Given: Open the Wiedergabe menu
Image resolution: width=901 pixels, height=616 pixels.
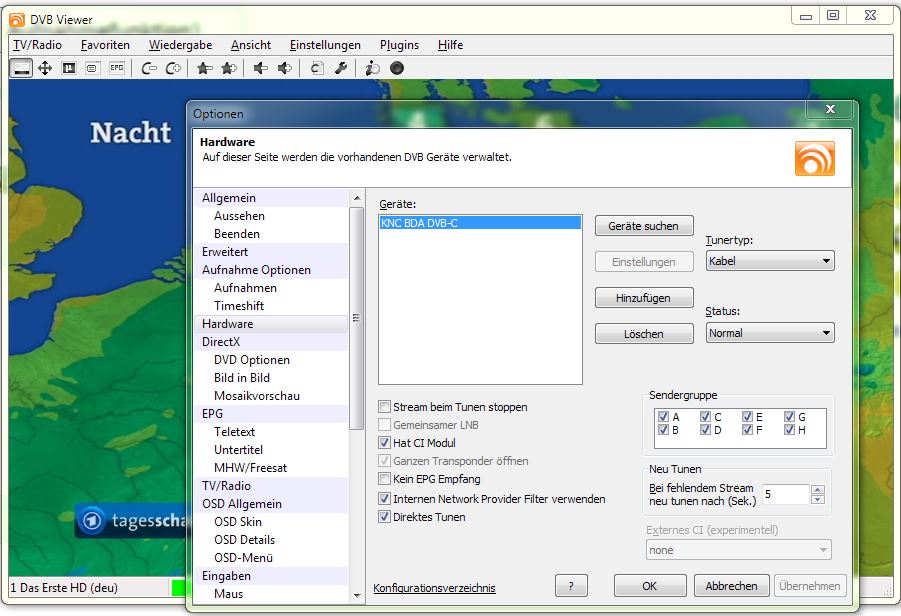Looking at the screenshot, I should [180, 45].
